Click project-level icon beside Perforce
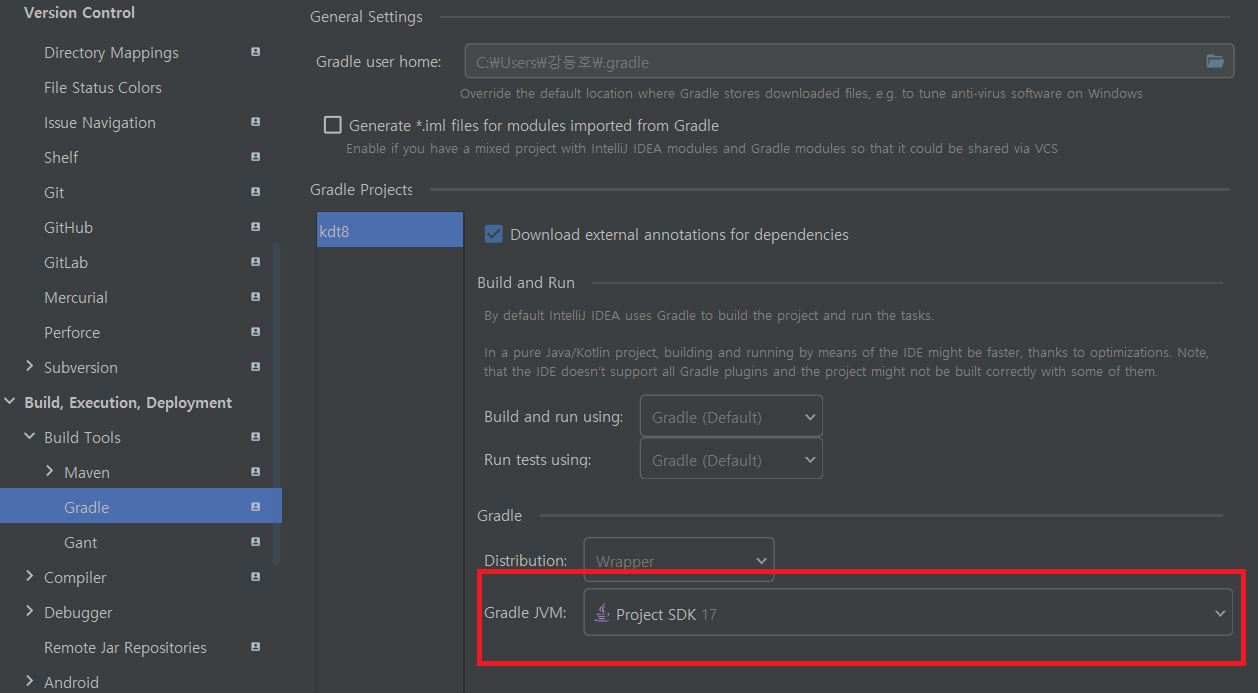Viewport: 1258px width, 693px height. [256, 332]
